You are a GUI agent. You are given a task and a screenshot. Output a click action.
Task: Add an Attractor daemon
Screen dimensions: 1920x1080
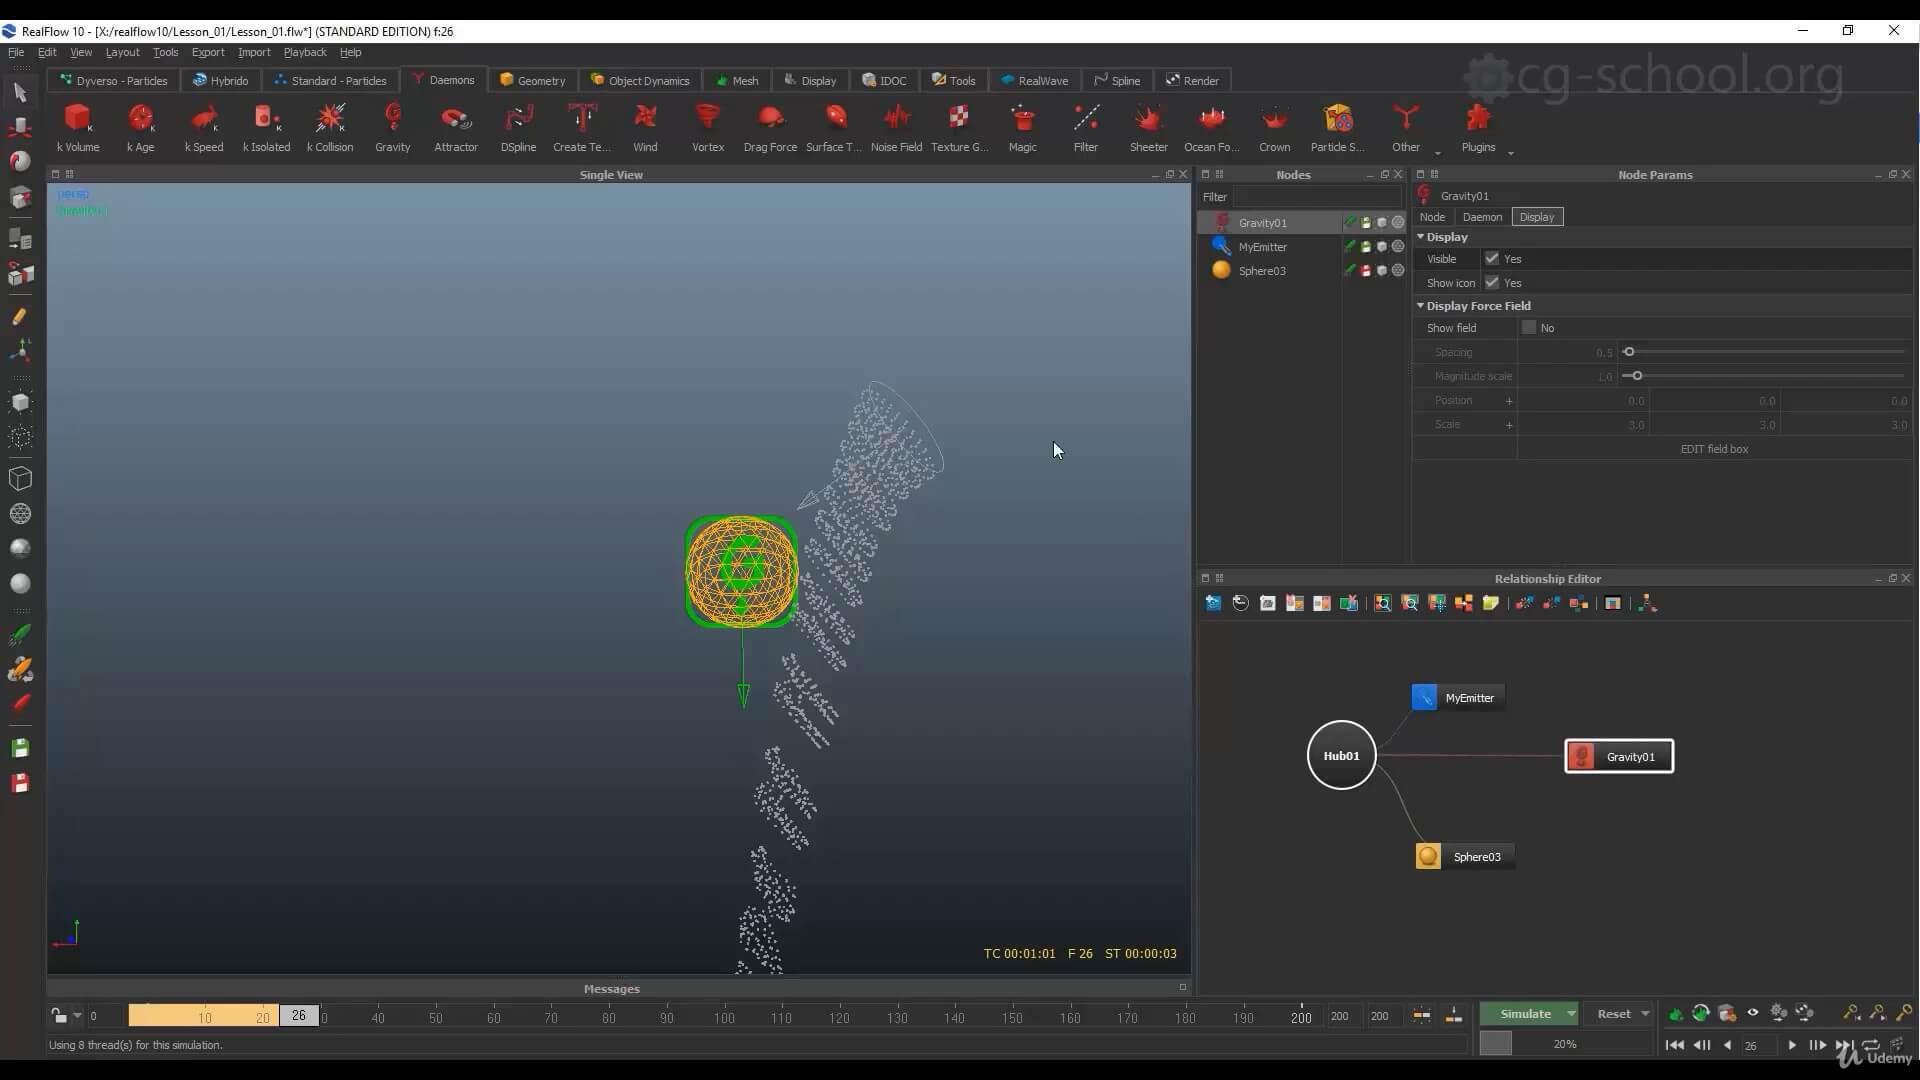[456, 127]
